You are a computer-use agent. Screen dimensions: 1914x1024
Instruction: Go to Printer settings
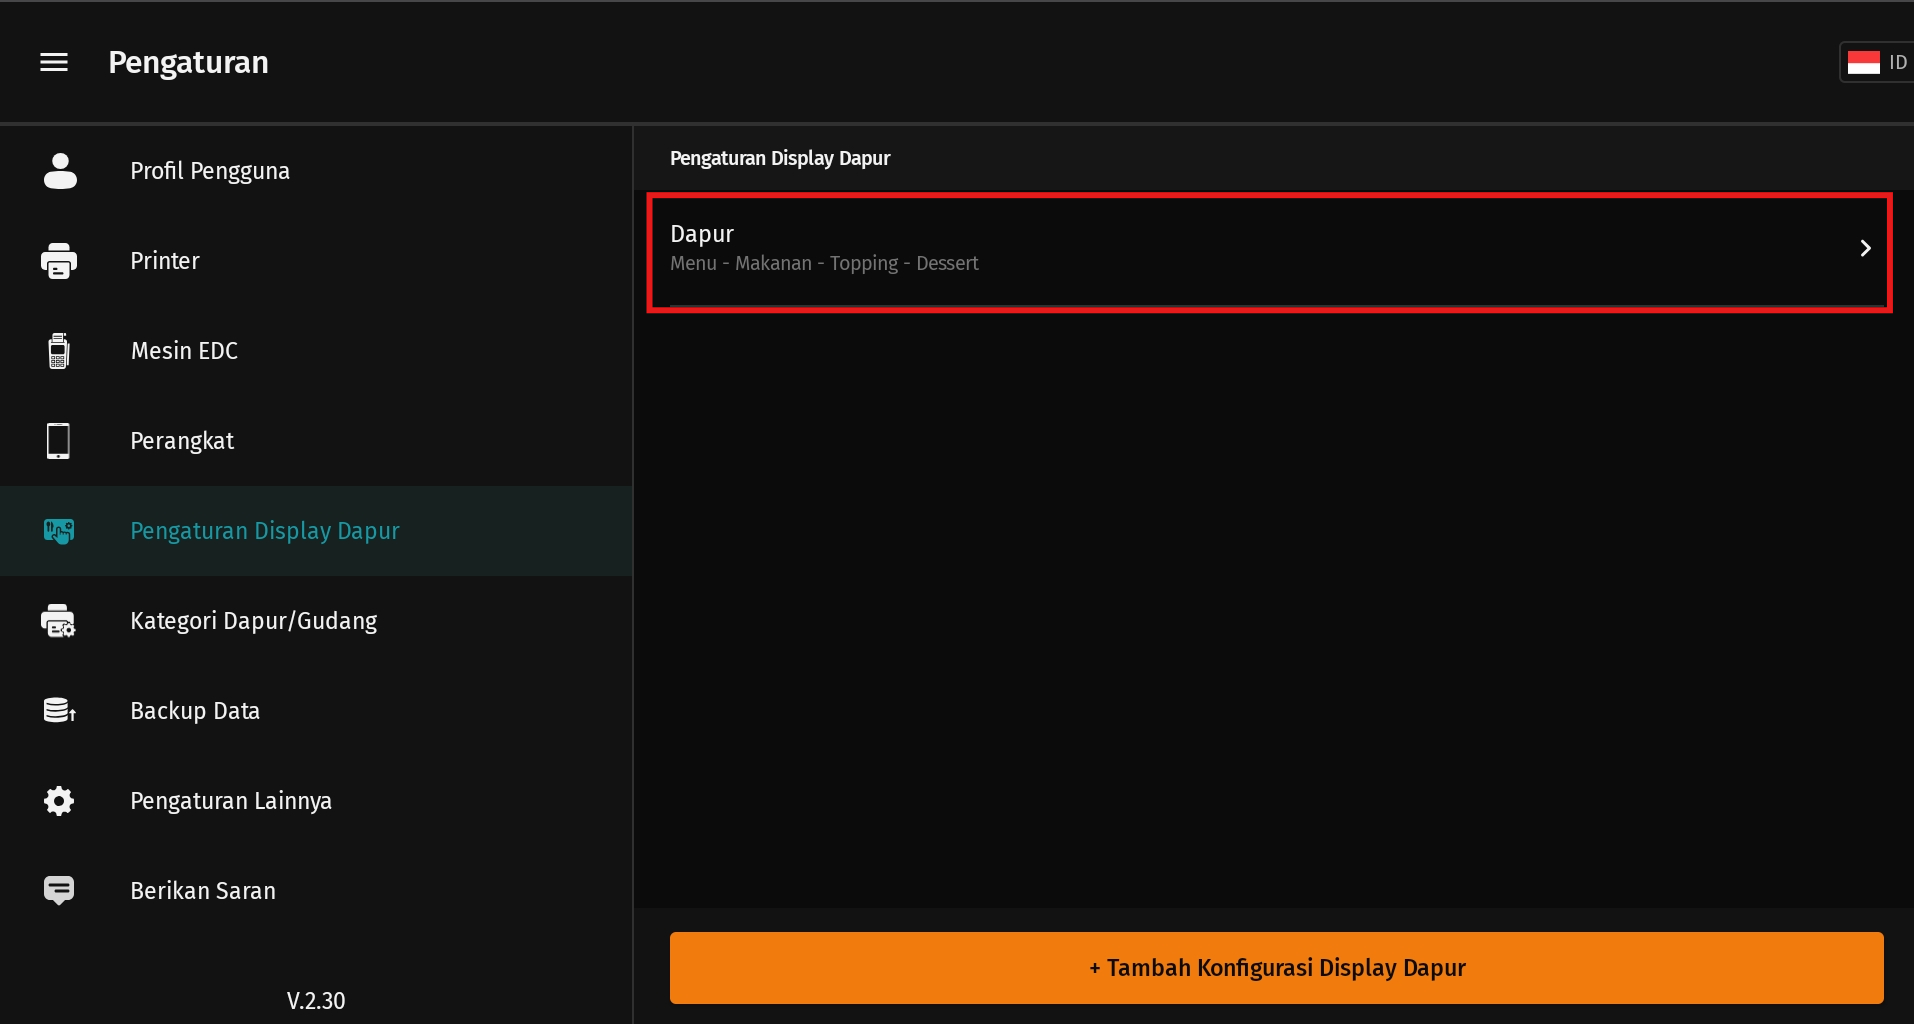point(165,261)
